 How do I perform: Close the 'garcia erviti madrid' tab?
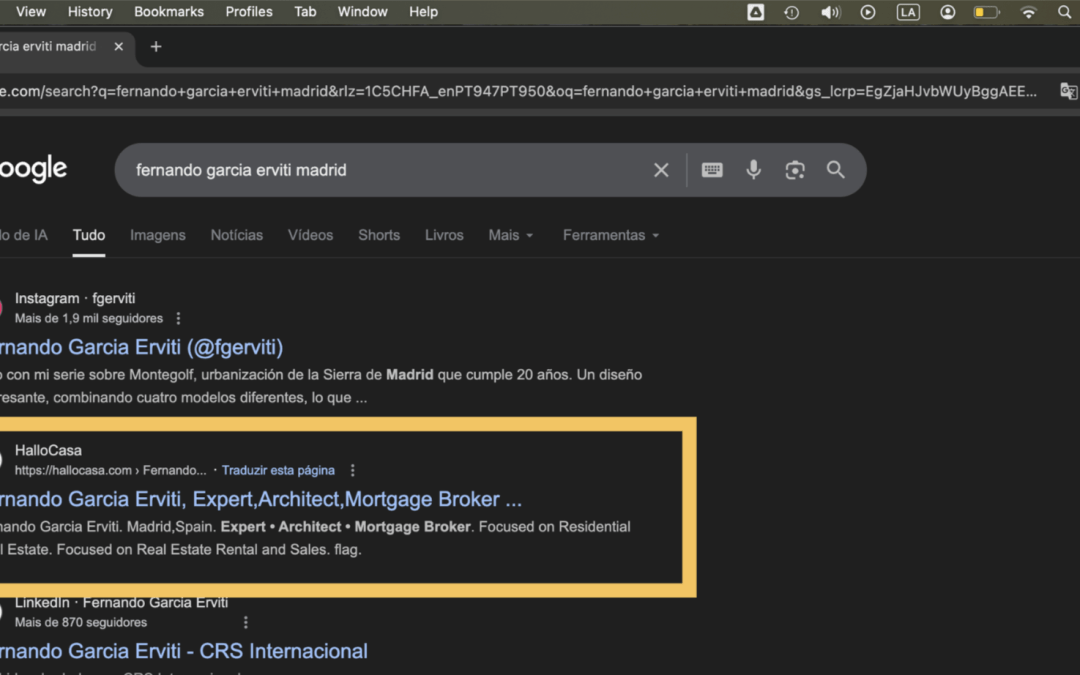(118, 47)
